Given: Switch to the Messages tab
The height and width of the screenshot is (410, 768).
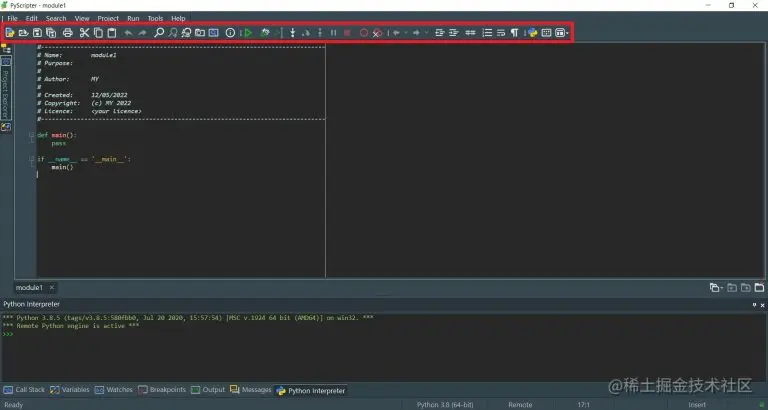Looking at the screenshot, I should pyautogui.click(x=250, y=390).
